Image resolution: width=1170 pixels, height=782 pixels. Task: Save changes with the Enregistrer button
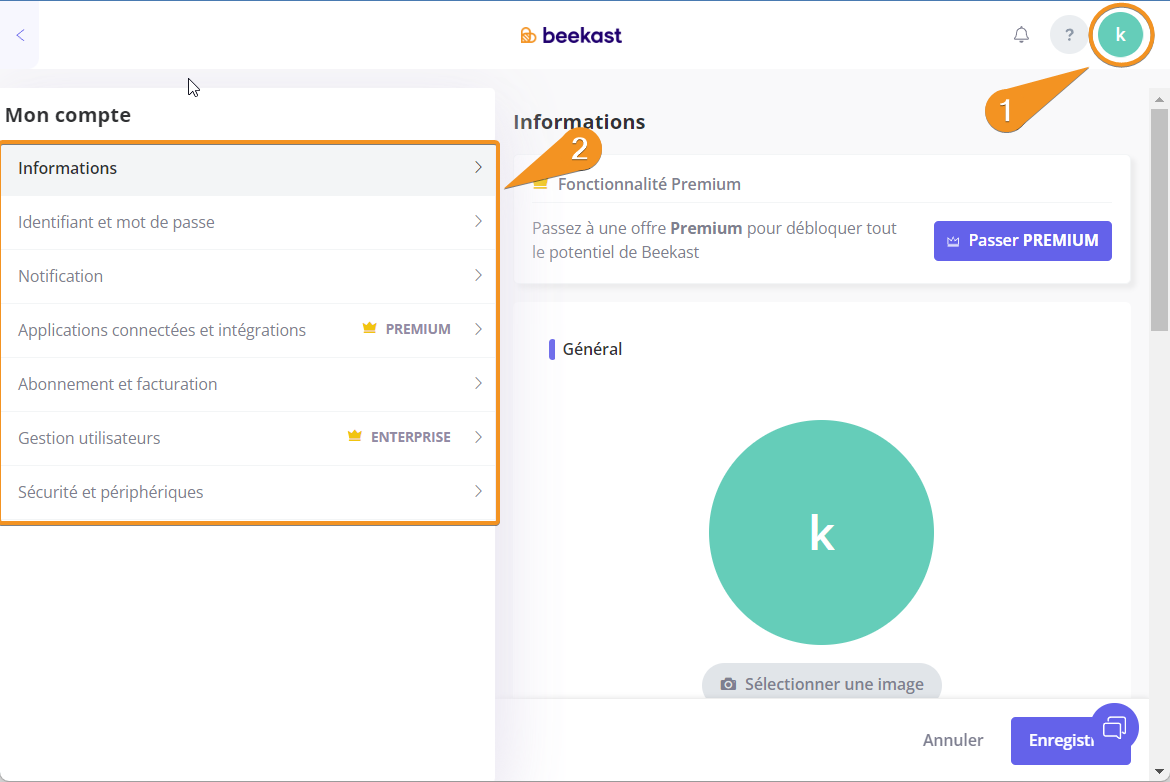pyautogui.click(x=1070, y=740)
